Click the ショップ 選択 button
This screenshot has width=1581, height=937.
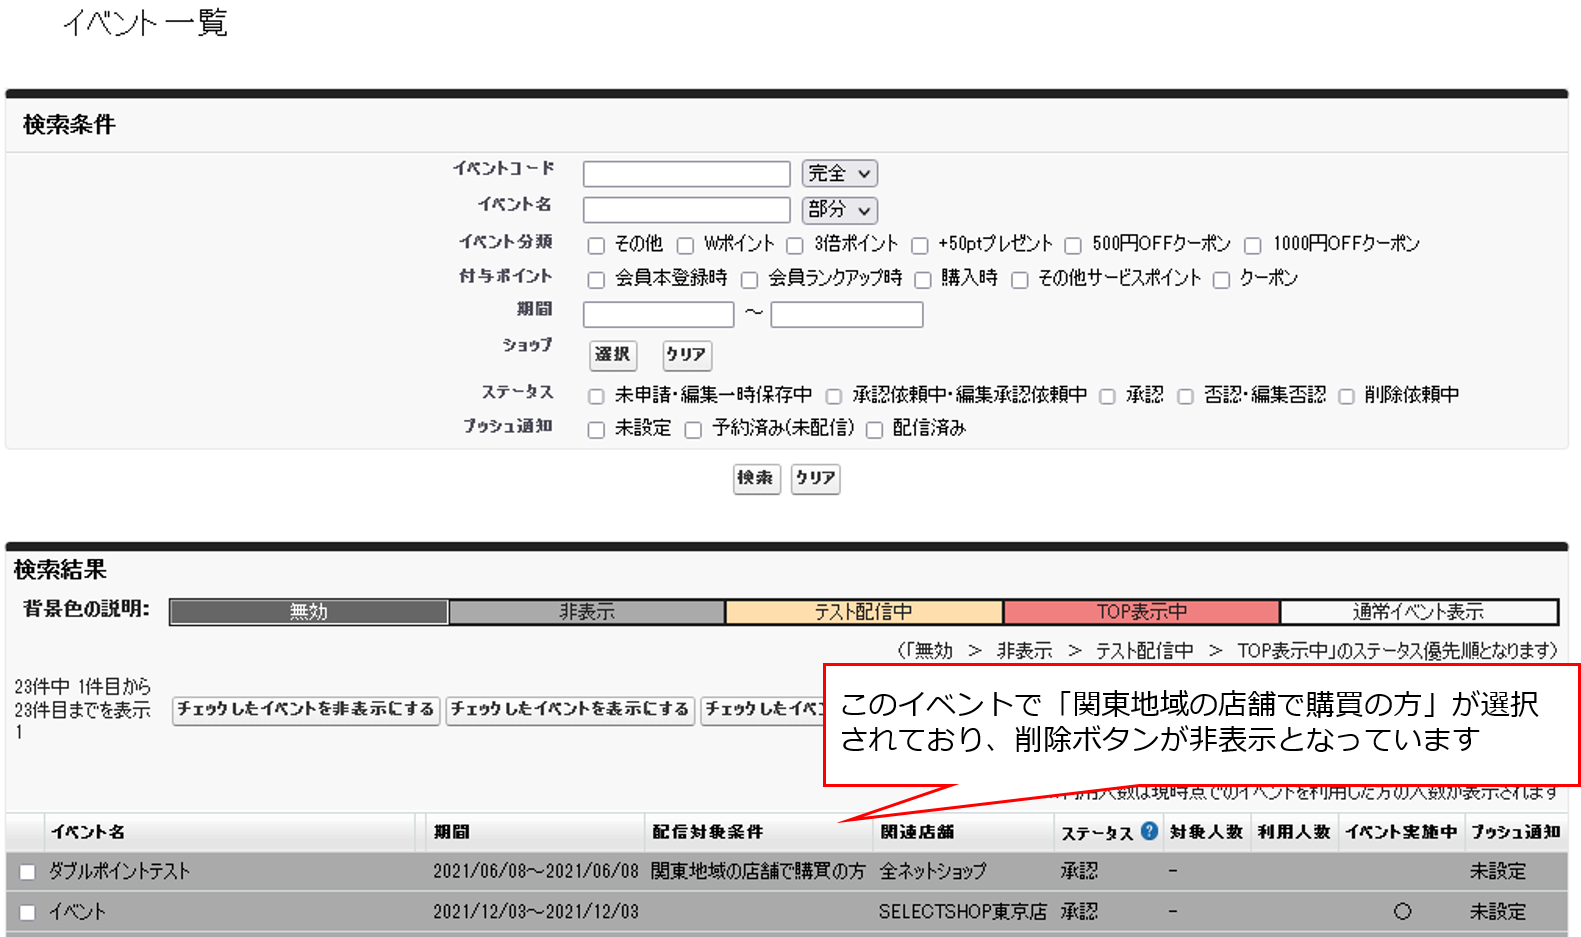612,354
